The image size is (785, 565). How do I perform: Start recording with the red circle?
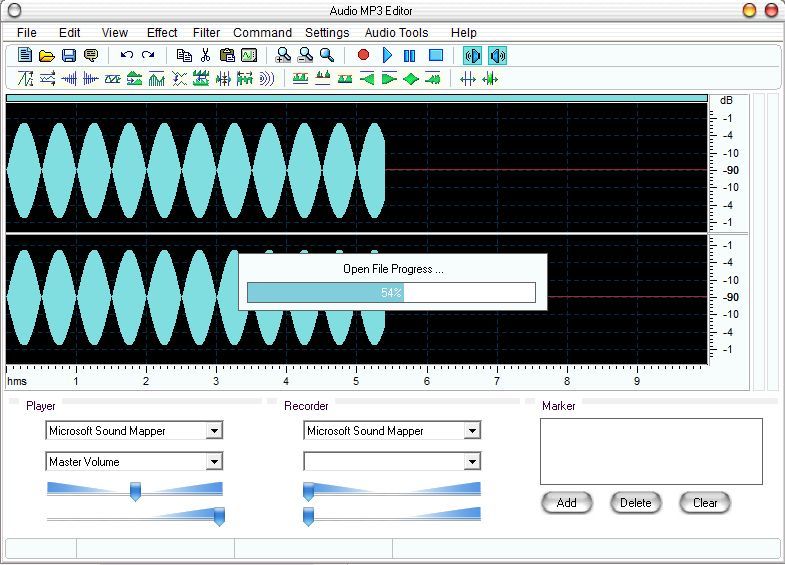(x=363, y=55)
